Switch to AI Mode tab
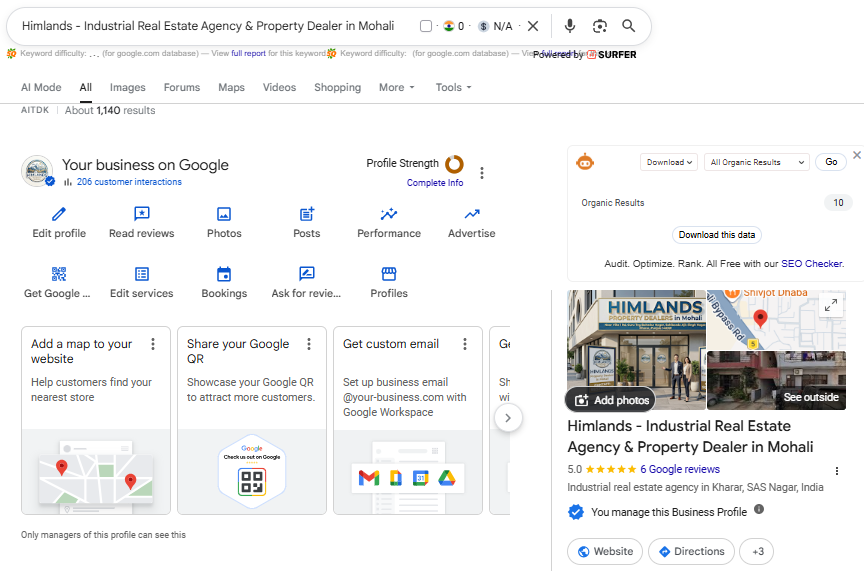Image resolution: width=864 pixels, height=571 pixels. click(x=41, y=87)
